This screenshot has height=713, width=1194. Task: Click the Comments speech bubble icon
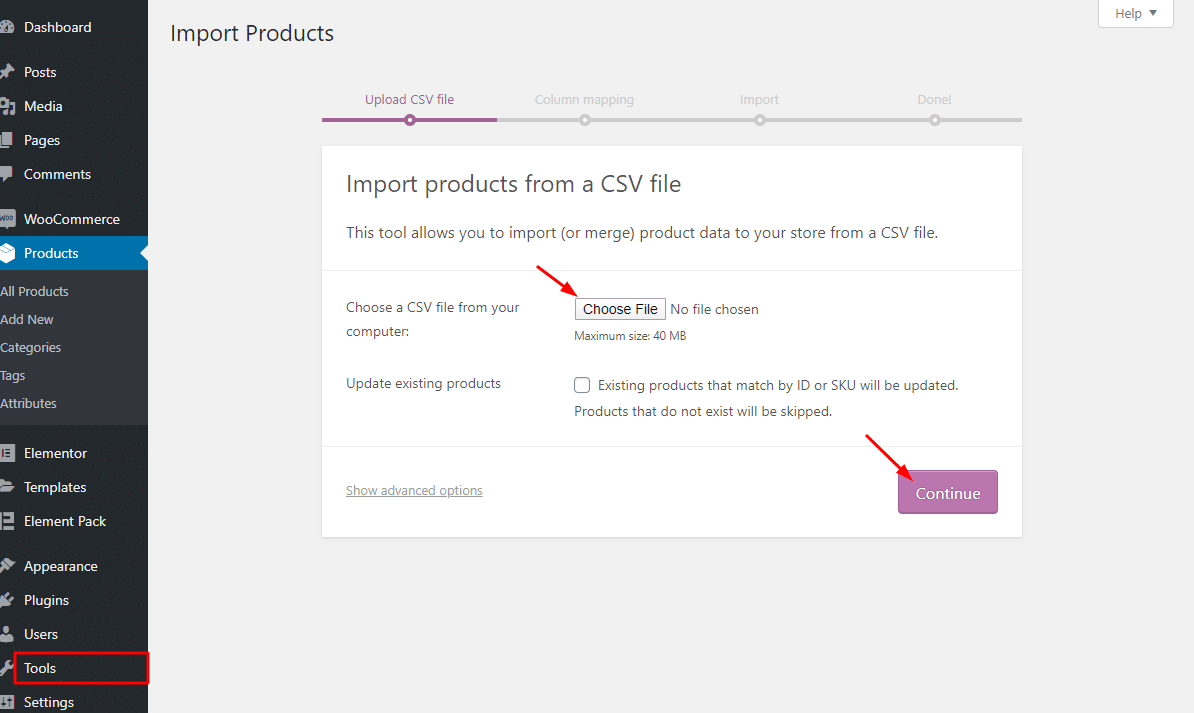click(x=6, y=174)
